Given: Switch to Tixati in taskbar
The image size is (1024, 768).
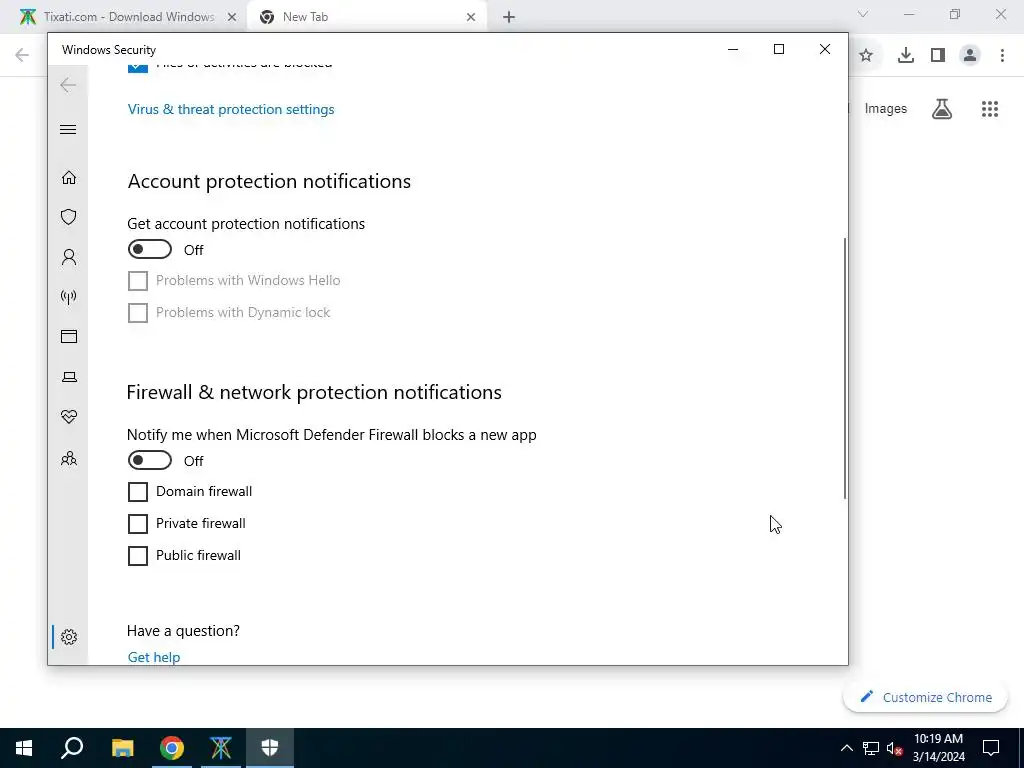Looking at the screenshot, I should click(x=221, y=748).
